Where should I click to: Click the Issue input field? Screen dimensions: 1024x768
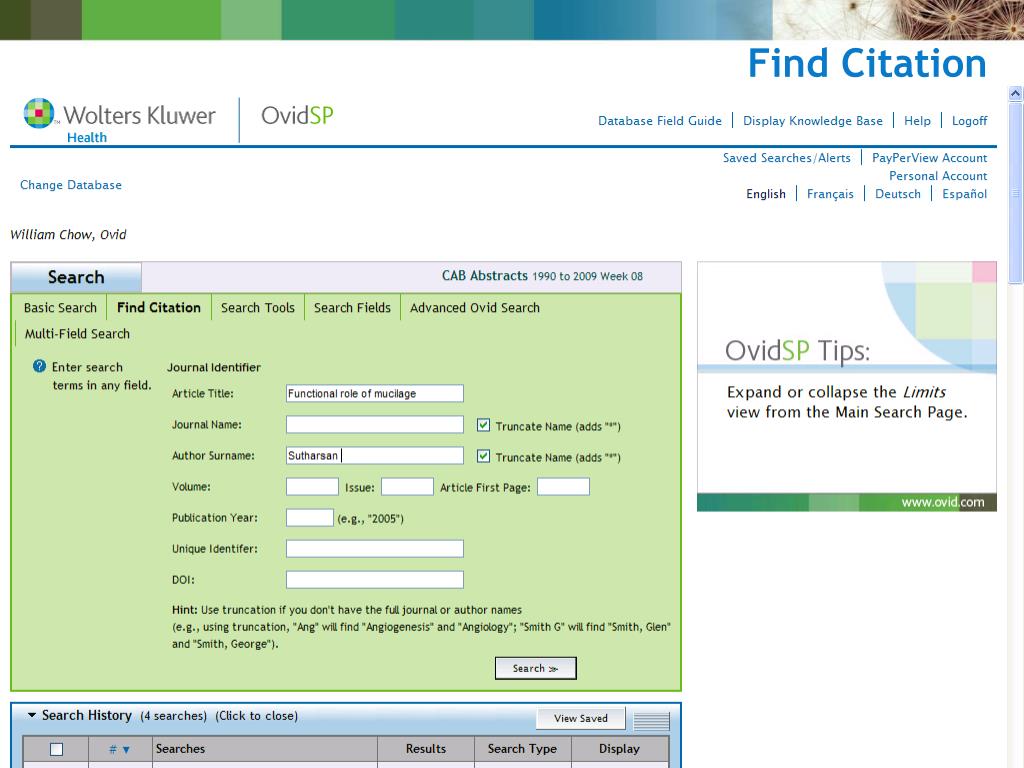pos(407,487)
